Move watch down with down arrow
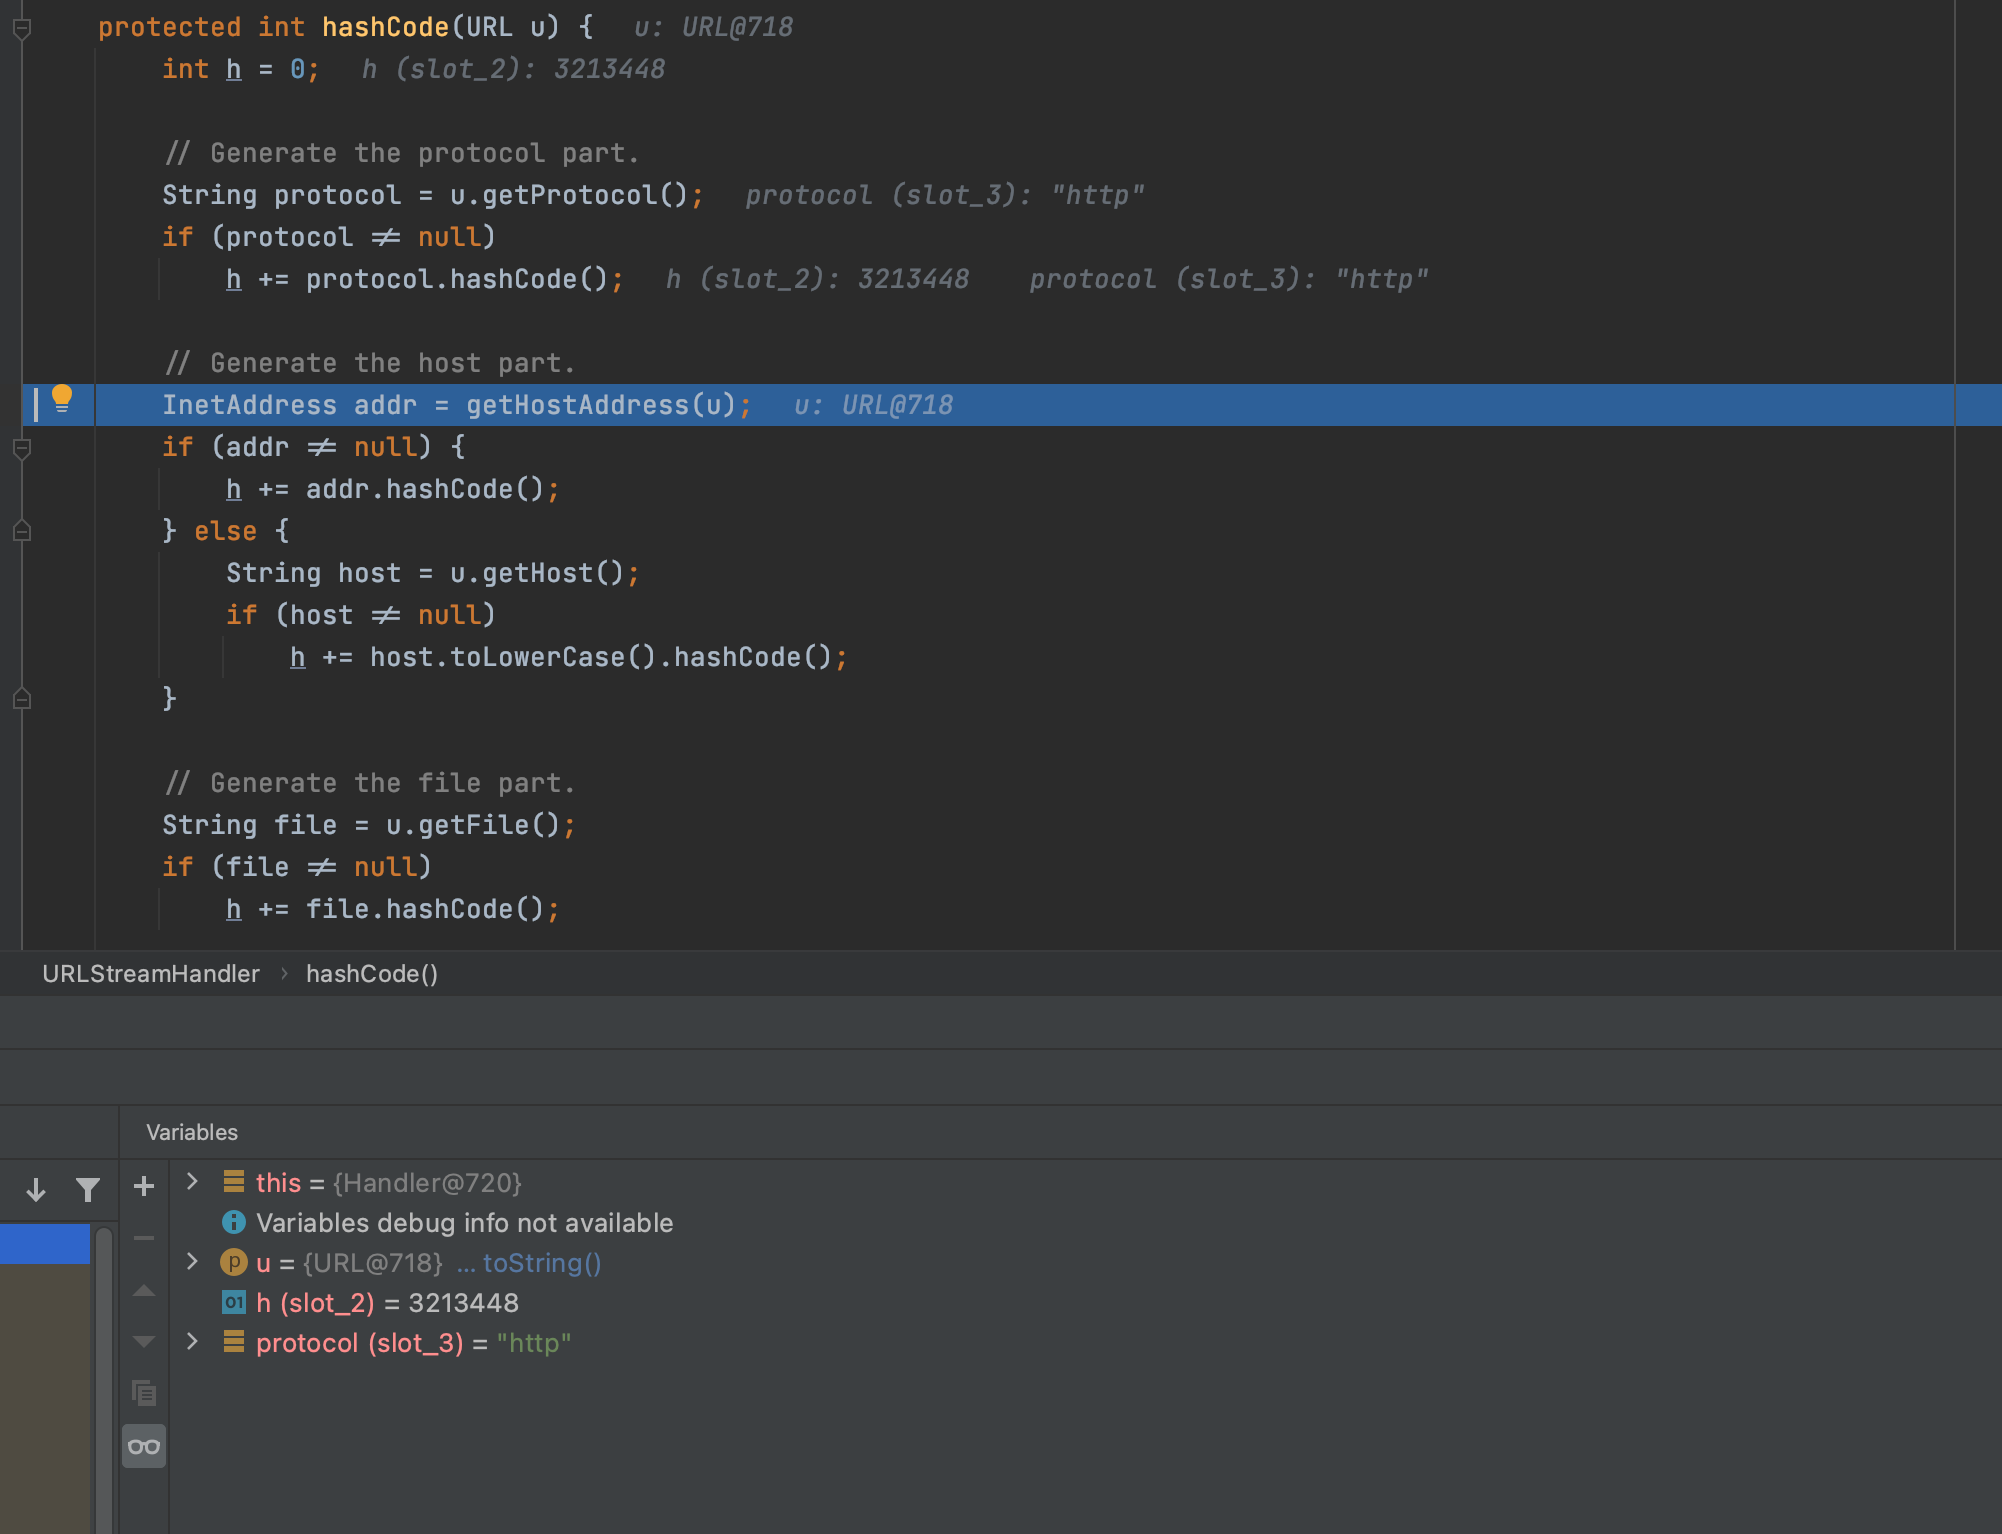The image size is (2002, 1534). pos(144,1341)
